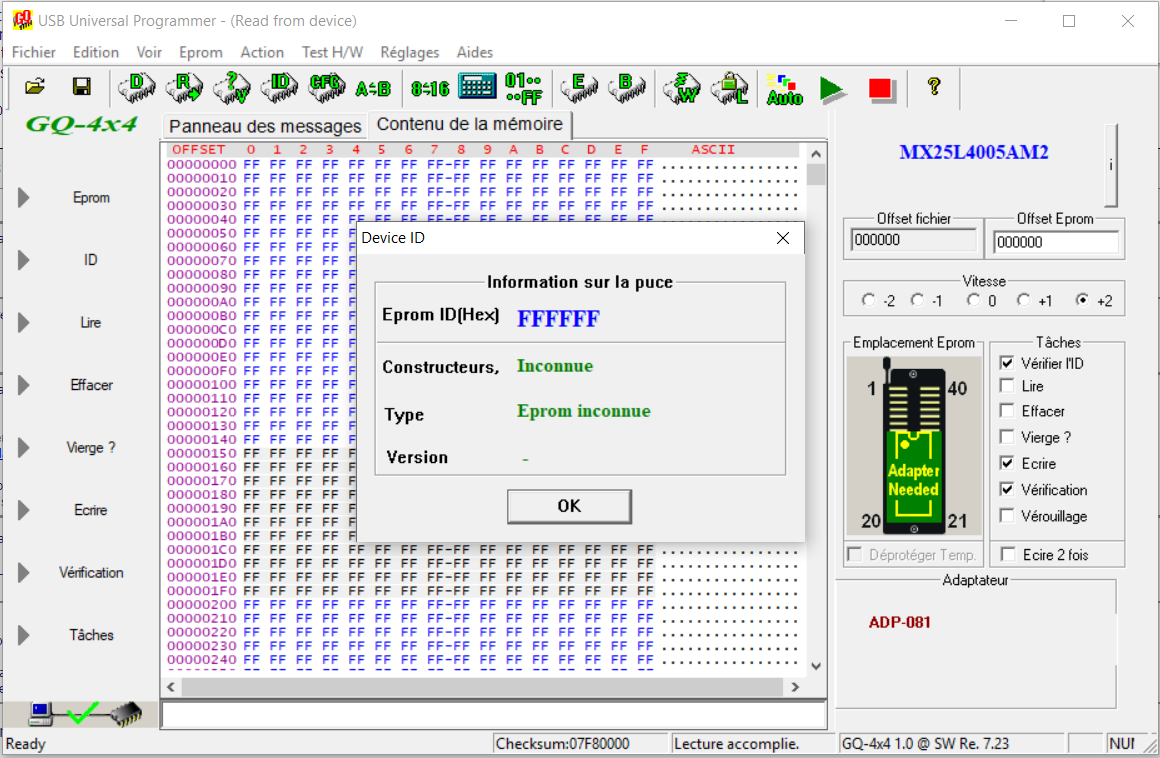Expand the Effacer arrow in left sidebar

coord(24,385)
